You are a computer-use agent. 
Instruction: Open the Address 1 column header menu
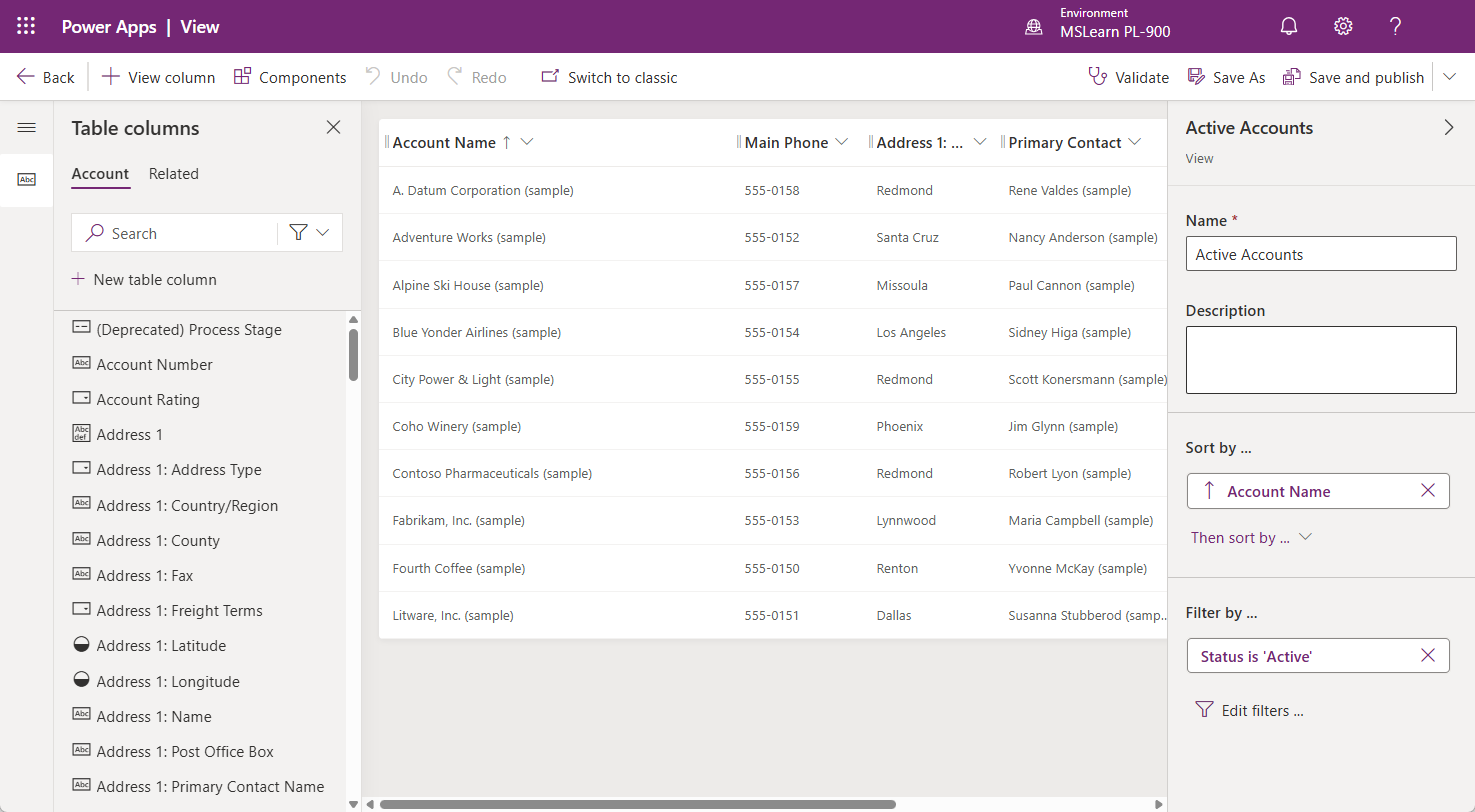980,142
